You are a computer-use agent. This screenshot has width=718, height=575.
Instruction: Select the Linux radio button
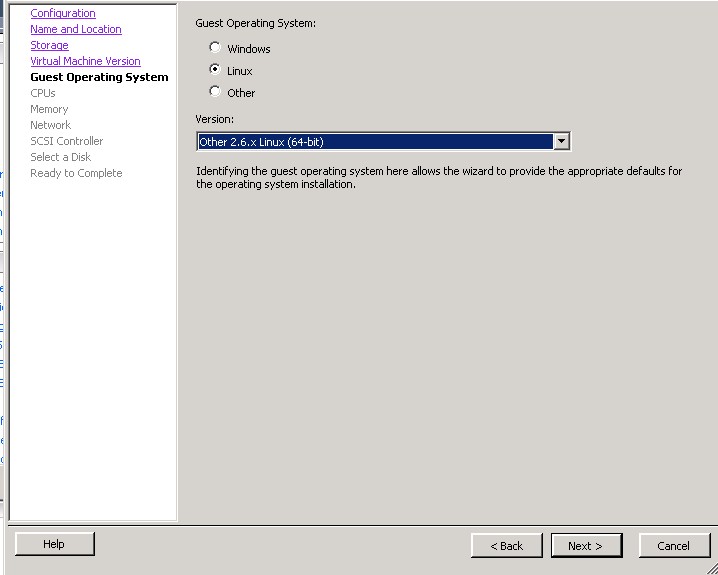(x=215, y=70)
